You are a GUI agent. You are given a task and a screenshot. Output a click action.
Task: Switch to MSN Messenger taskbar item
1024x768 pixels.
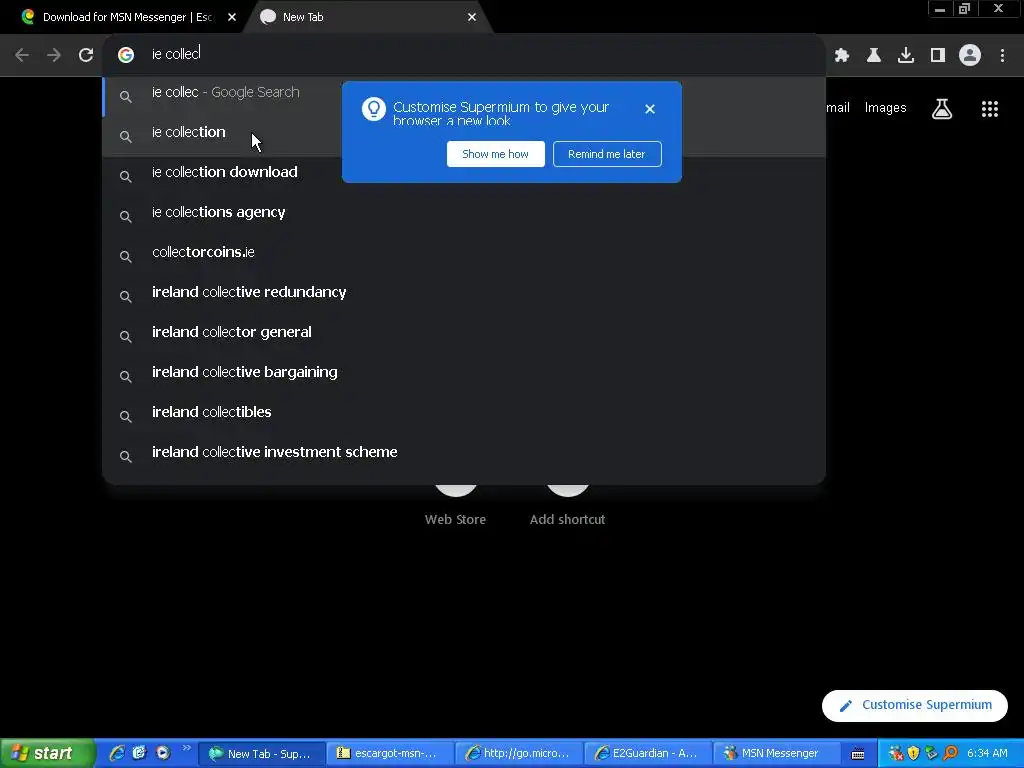[776, 754]
